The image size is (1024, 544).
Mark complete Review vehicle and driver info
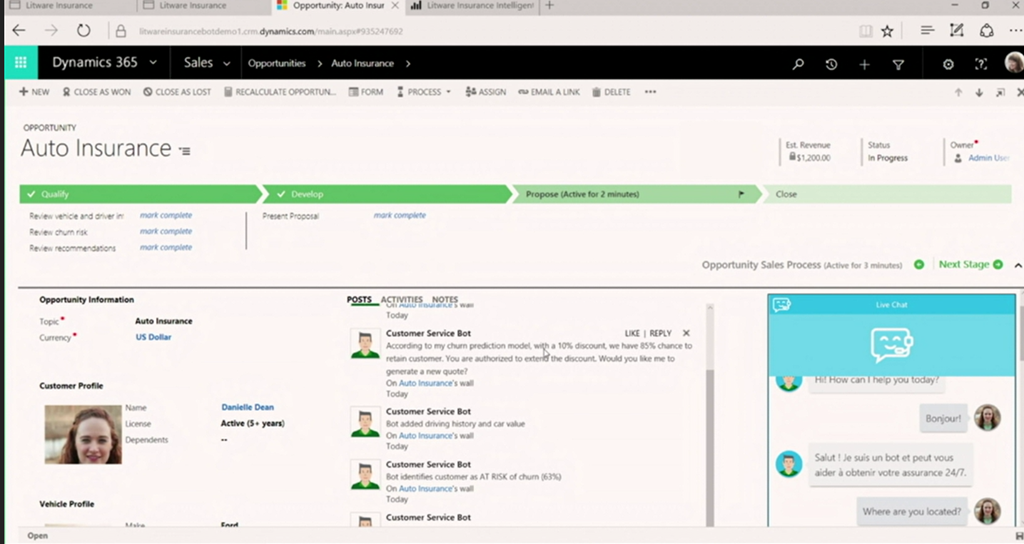(x=166, y=215)
